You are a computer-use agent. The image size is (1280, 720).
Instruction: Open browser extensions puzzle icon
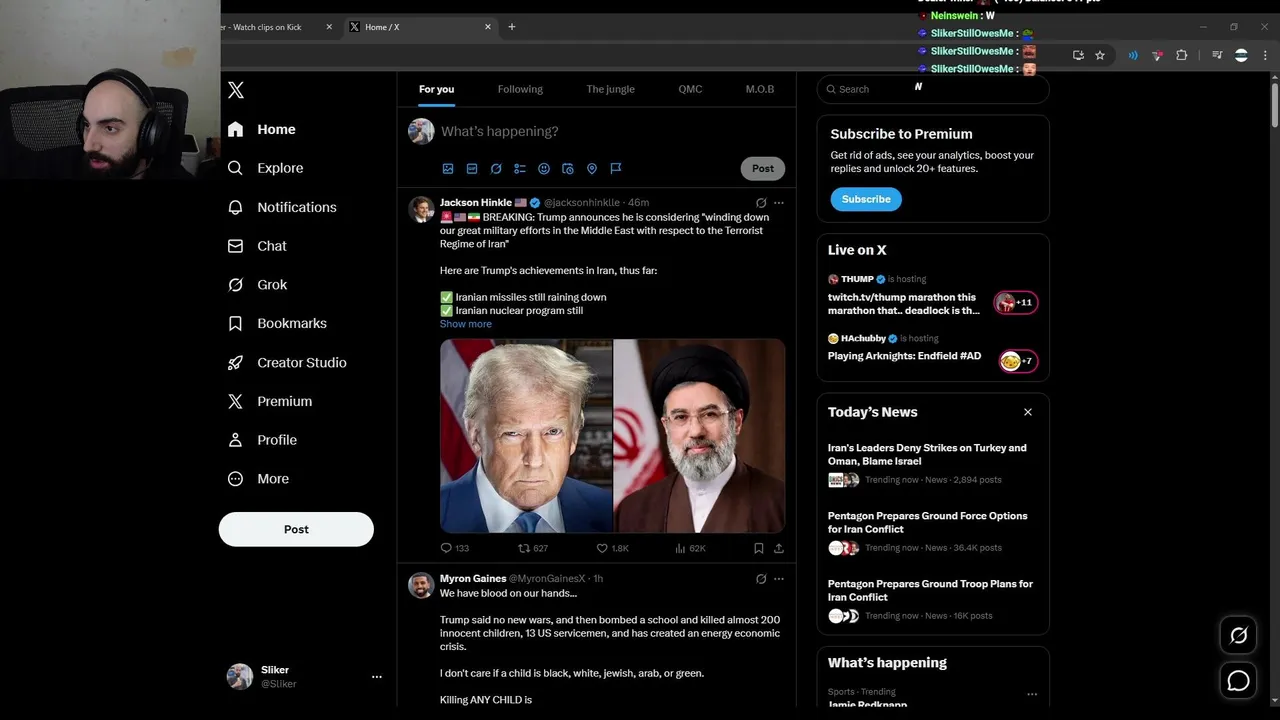[1182, 56]
